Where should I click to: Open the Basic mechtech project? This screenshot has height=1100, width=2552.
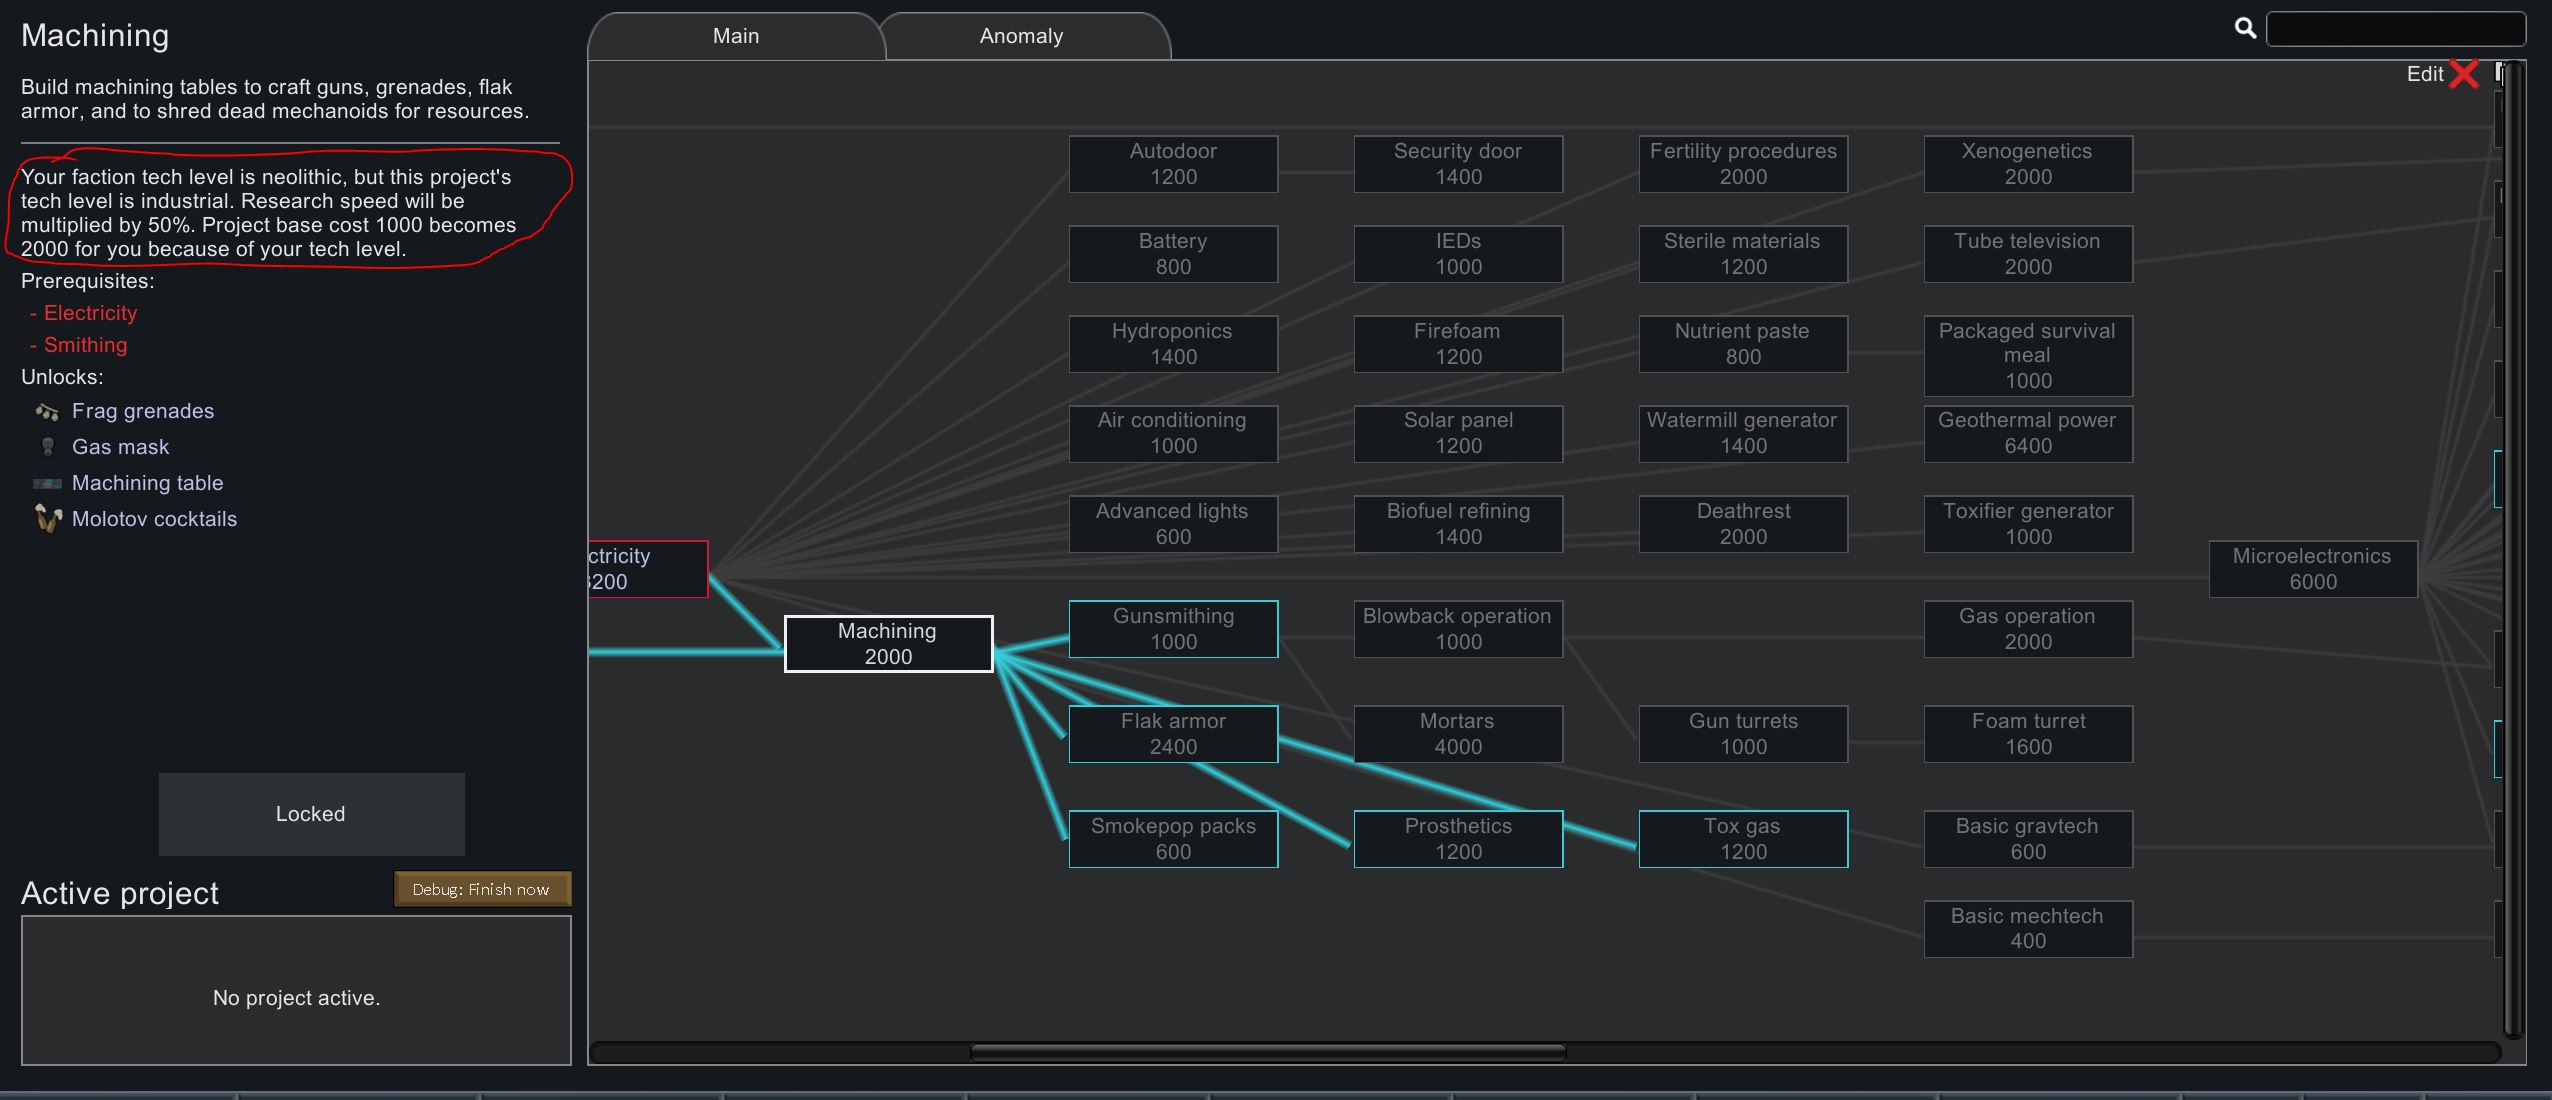coord(2028,929)
